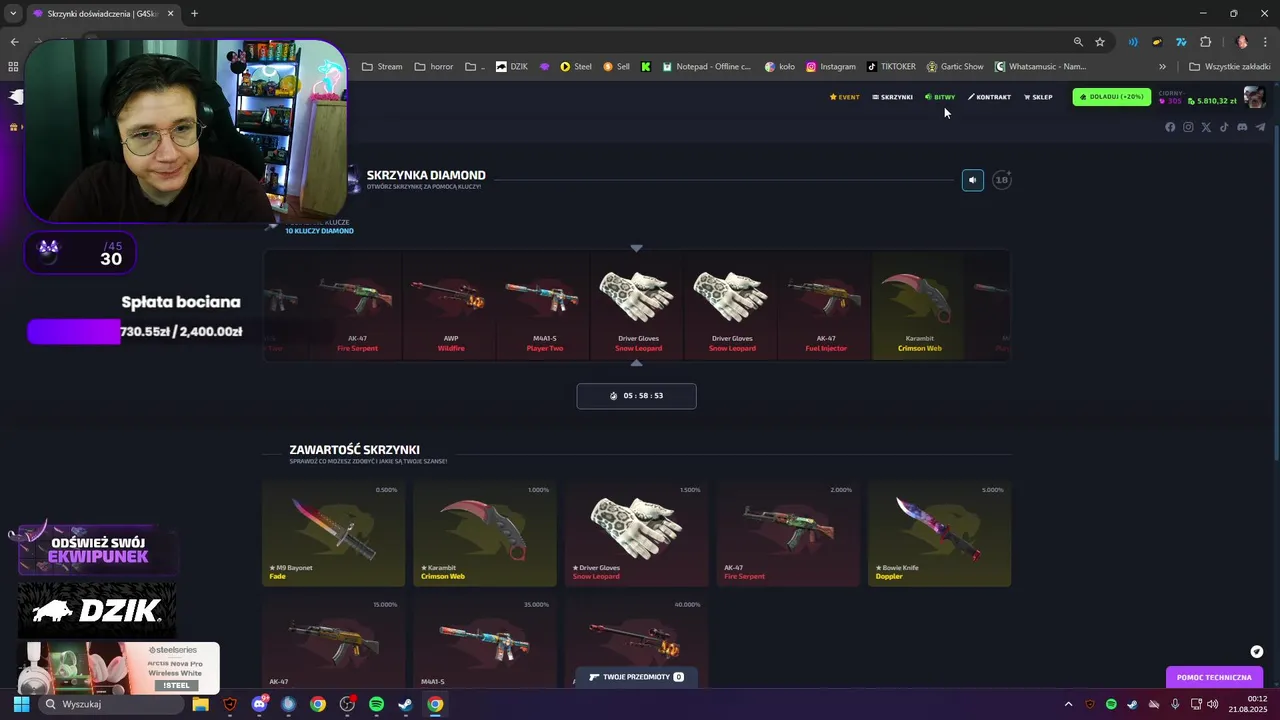1280x720 pixels.
Task: Show hidden system tray icons
Action: click(1068, 704)
